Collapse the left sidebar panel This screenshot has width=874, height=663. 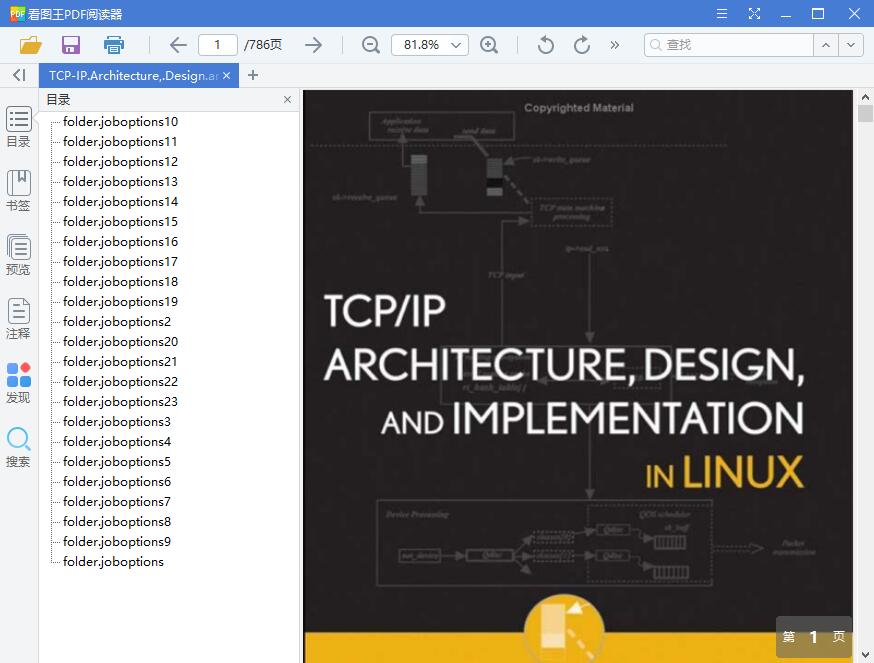point(18,75)
